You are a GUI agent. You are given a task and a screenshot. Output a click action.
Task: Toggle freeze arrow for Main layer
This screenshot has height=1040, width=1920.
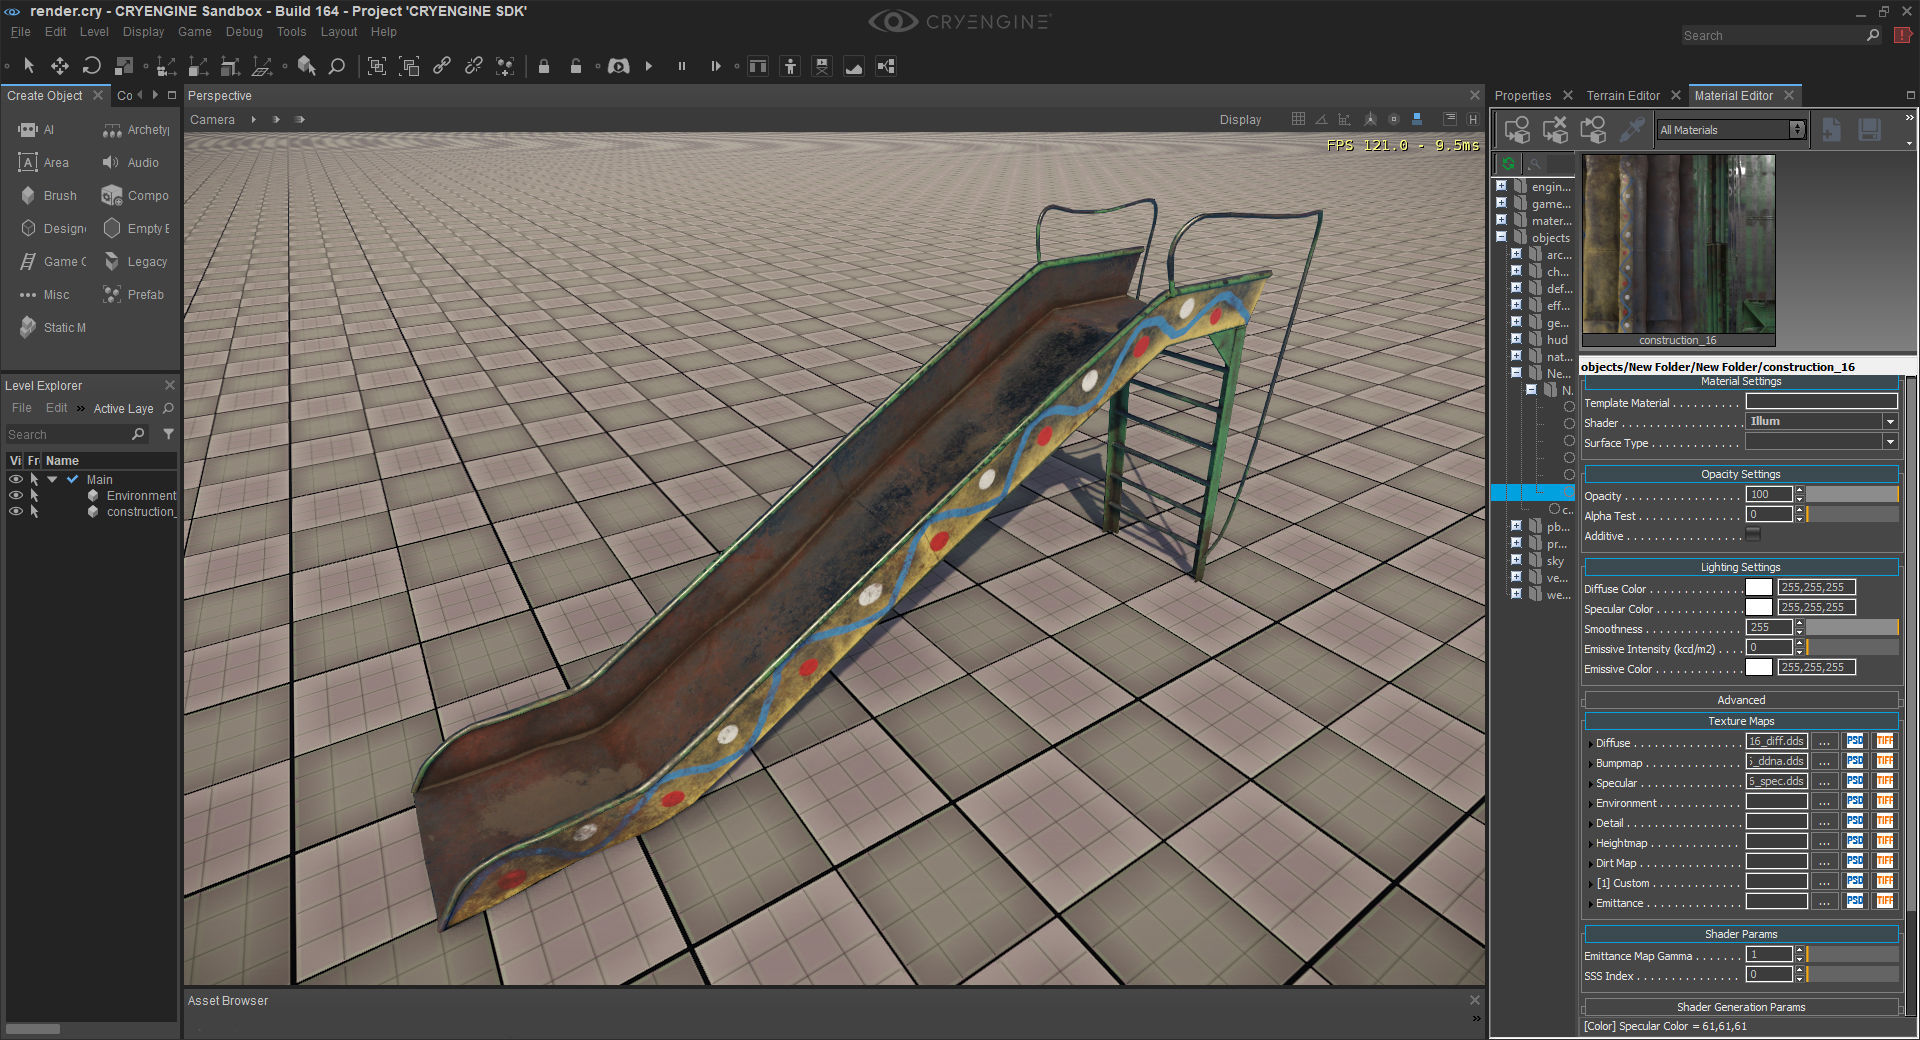(34, 480)
